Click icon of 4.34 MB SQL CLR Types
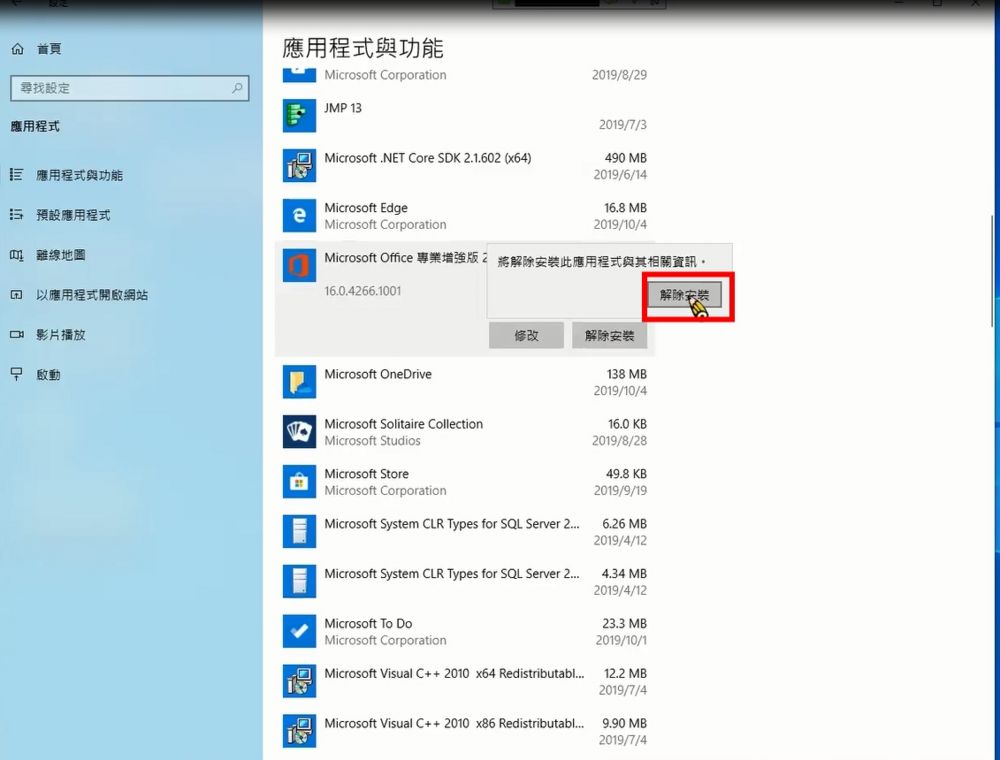The width and height of the screenshot is (1000, 760). pos(299,581)
